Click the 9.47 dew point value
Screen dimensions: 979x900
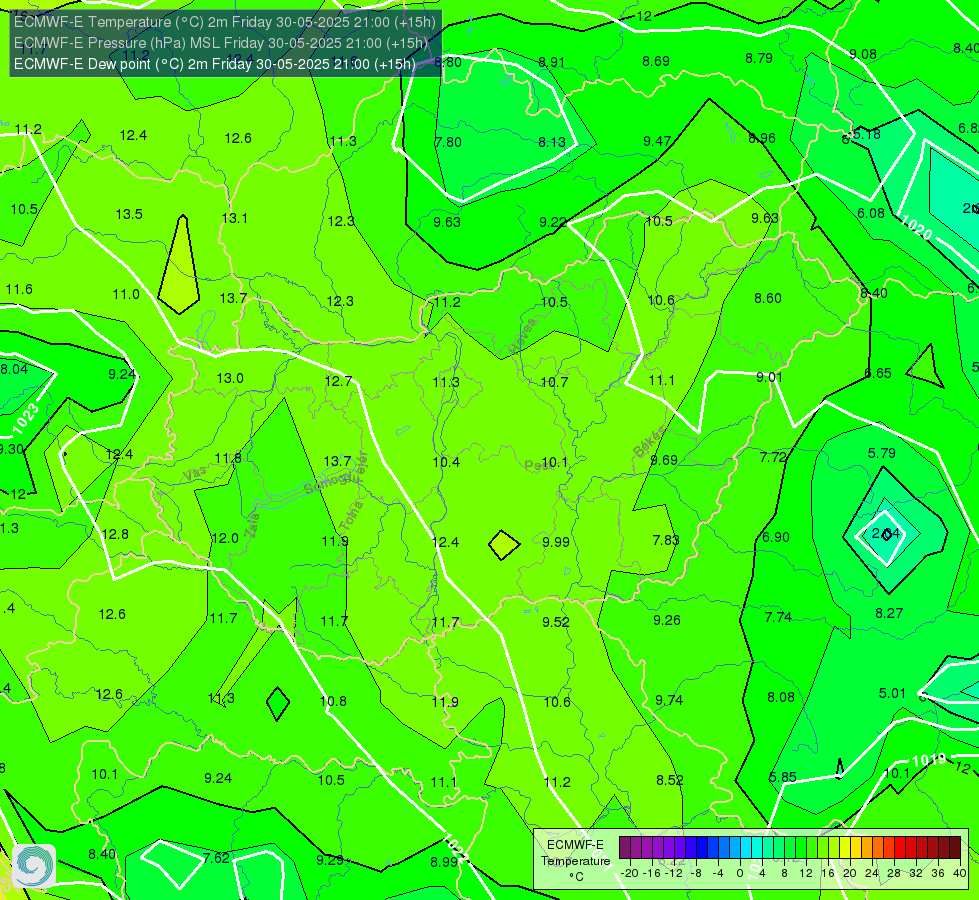pos(657,141)
